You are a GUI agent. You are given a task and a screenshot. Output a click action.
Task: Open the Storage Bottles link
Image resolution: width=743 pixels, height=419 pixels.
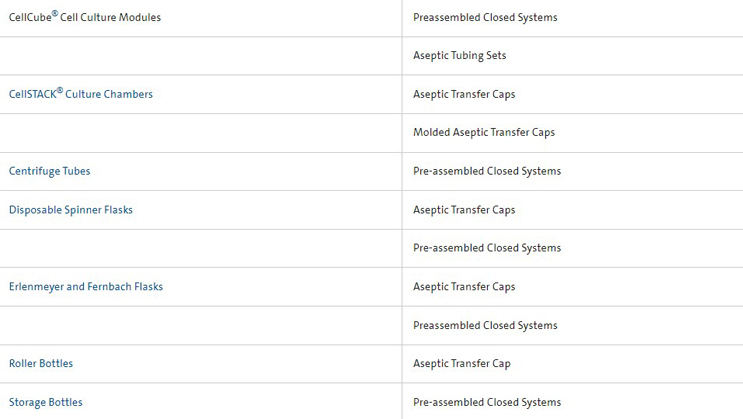point(46,402)
